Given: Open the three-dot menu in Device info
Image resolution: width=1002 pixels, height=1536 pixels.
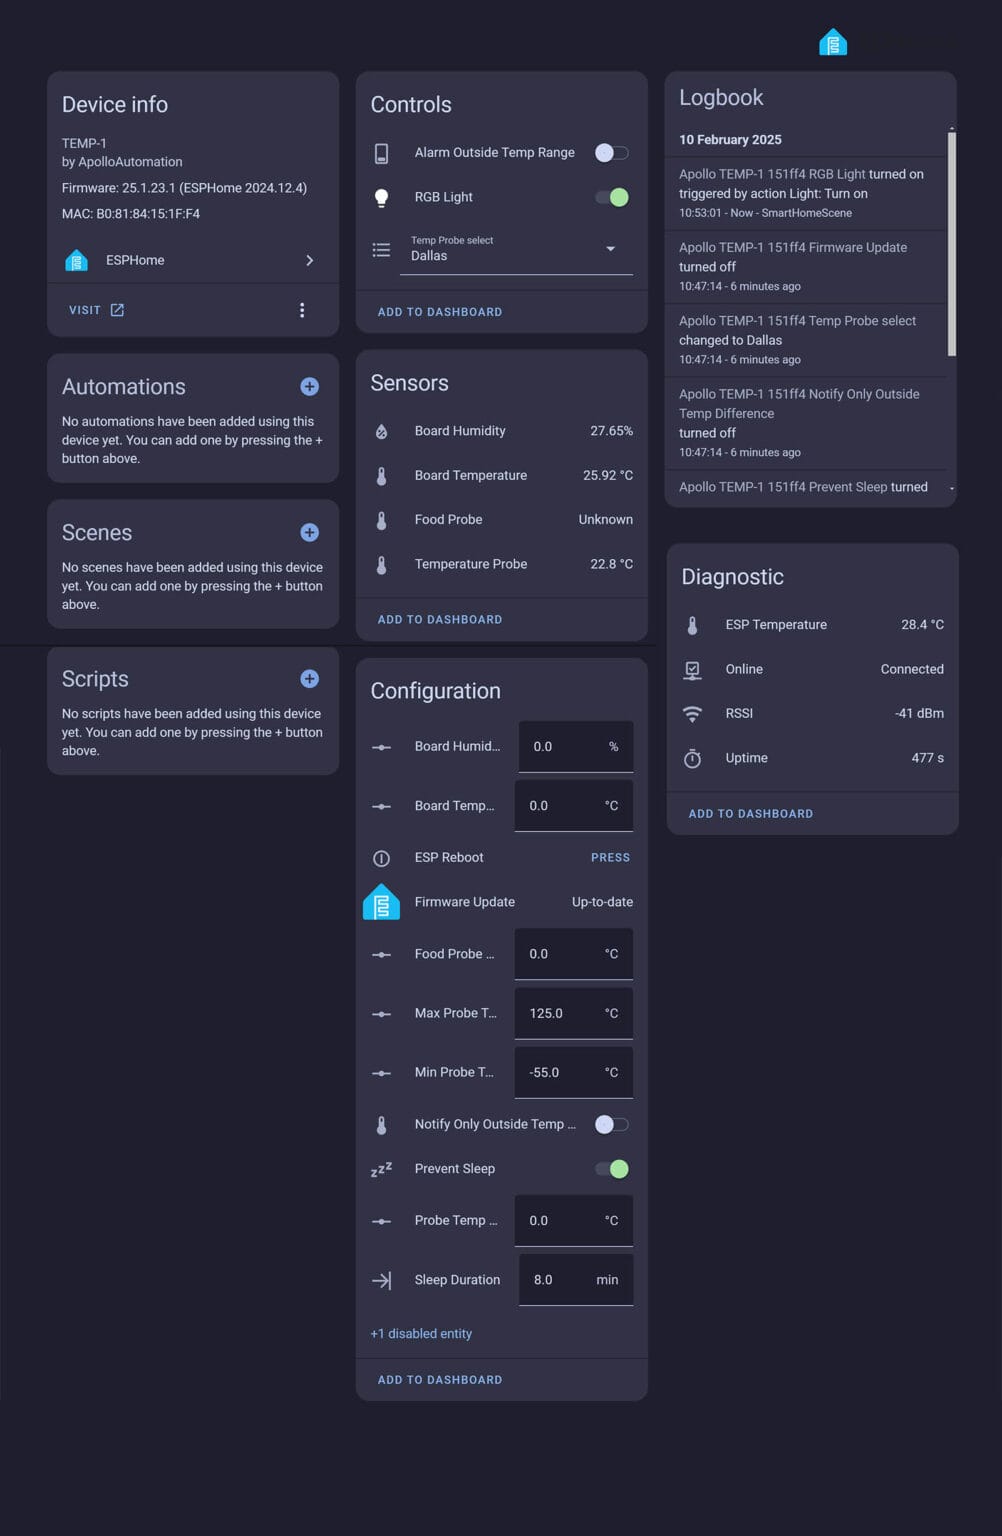Looking at the screenshot, I should click(302, 310).
